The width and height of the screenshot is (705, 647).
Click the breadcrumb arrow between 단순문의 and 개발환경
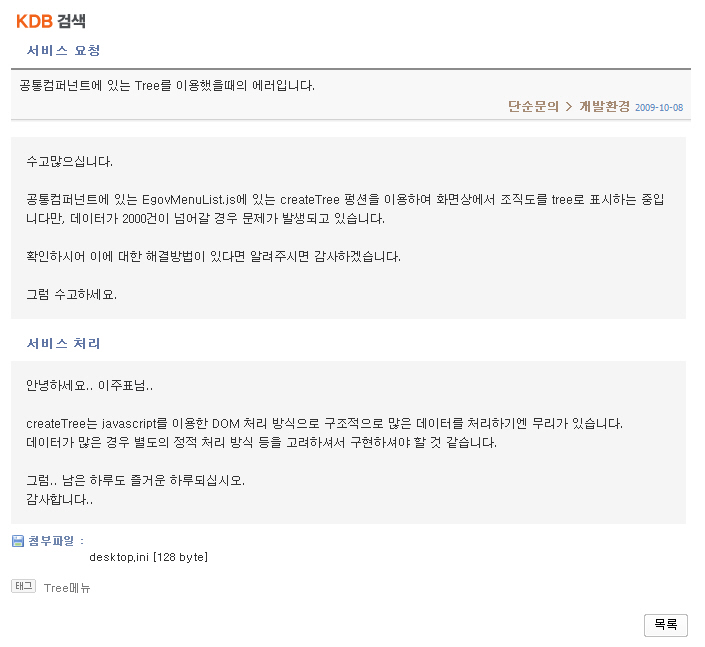click(568, 106)
